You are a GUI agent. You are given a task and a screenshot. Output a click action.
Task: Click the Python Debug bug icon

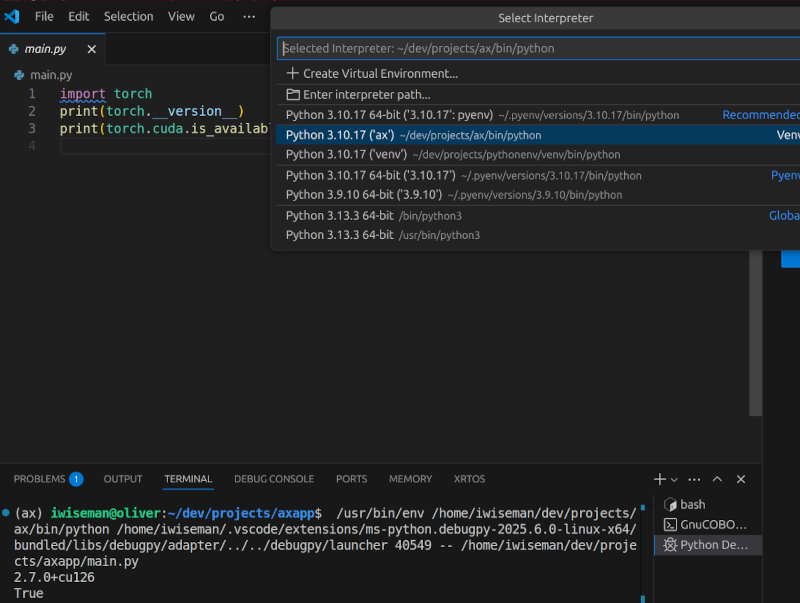(670, 545)
